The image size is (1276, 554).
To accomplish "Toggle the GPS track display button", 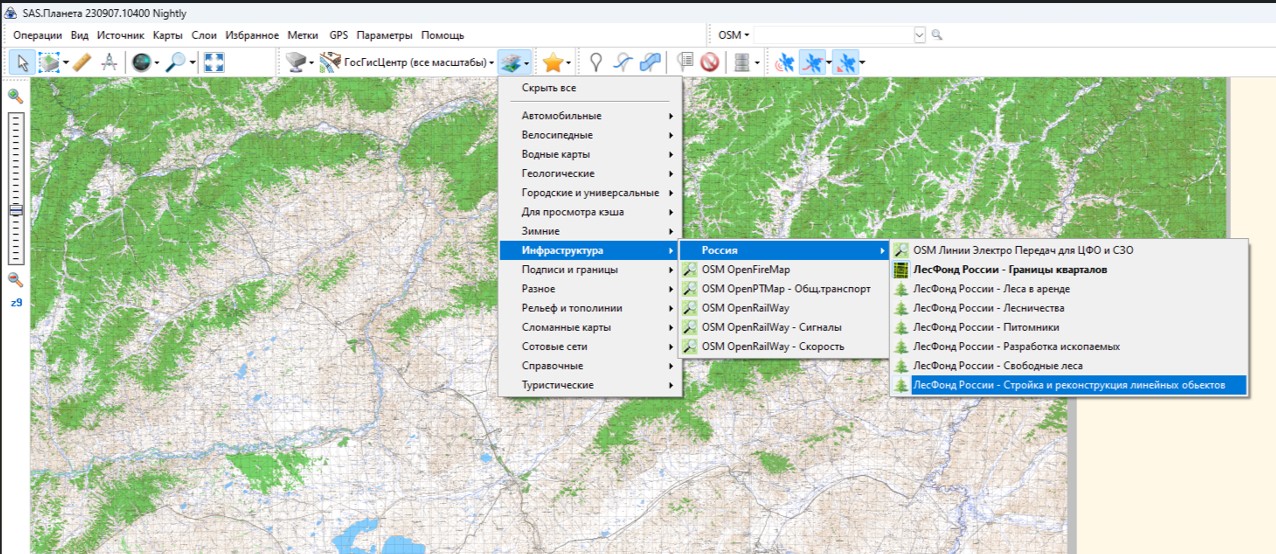I will pos(814,62).
